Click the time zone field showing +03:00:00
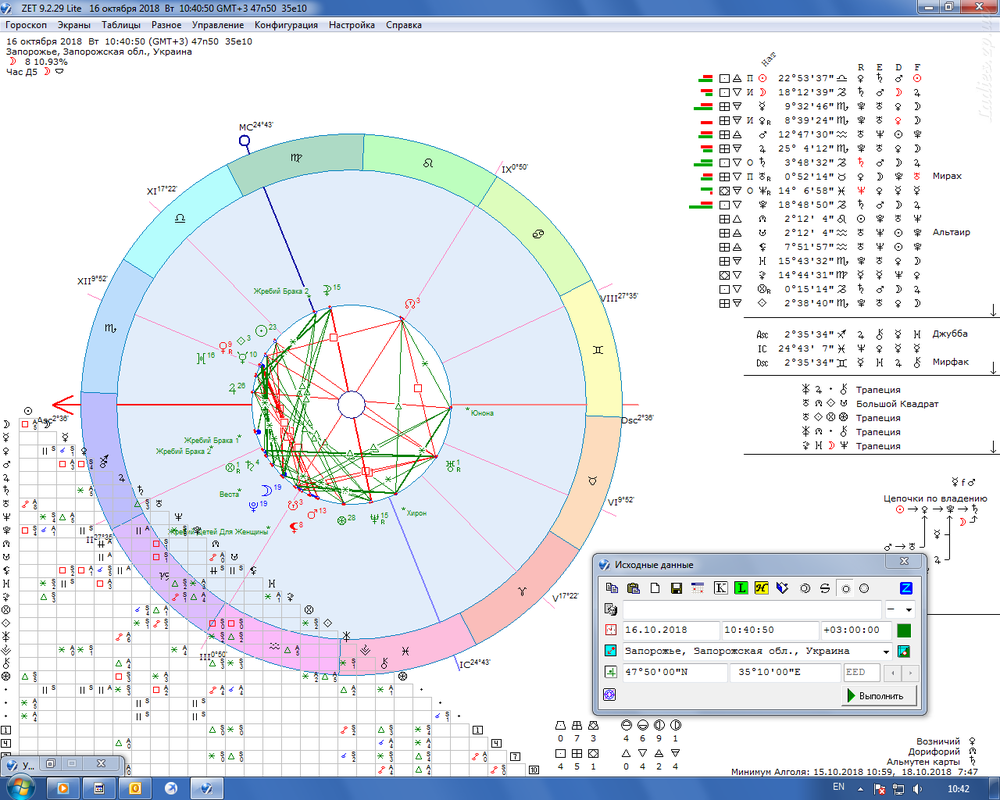The image size is (1000, 800). pyautogui.click(x=856, y=630)
